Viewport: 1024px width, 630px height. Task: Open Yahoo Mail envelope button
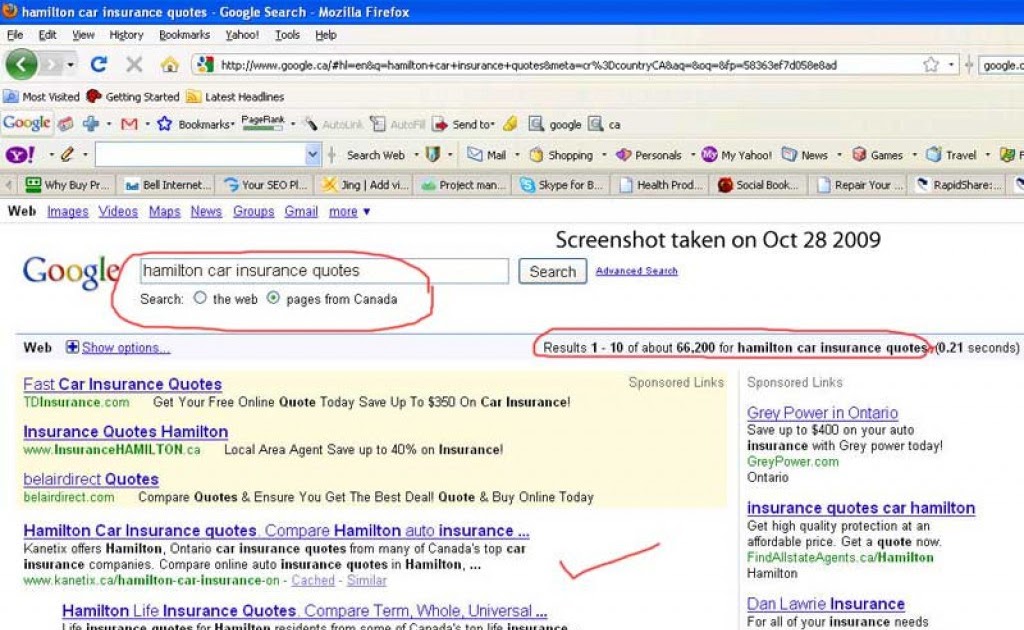[487, 155]
